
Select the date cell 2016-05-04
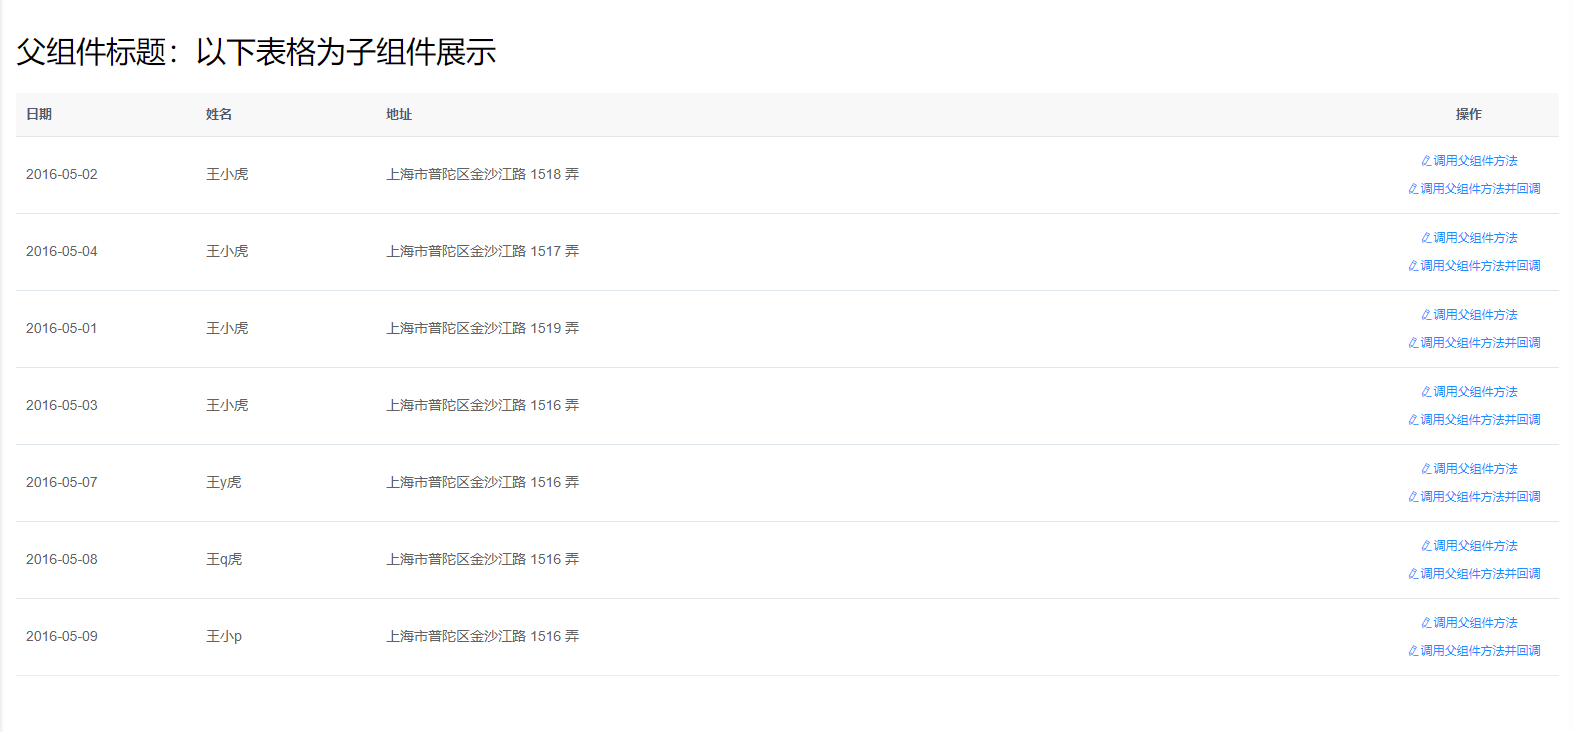(62, 252)
